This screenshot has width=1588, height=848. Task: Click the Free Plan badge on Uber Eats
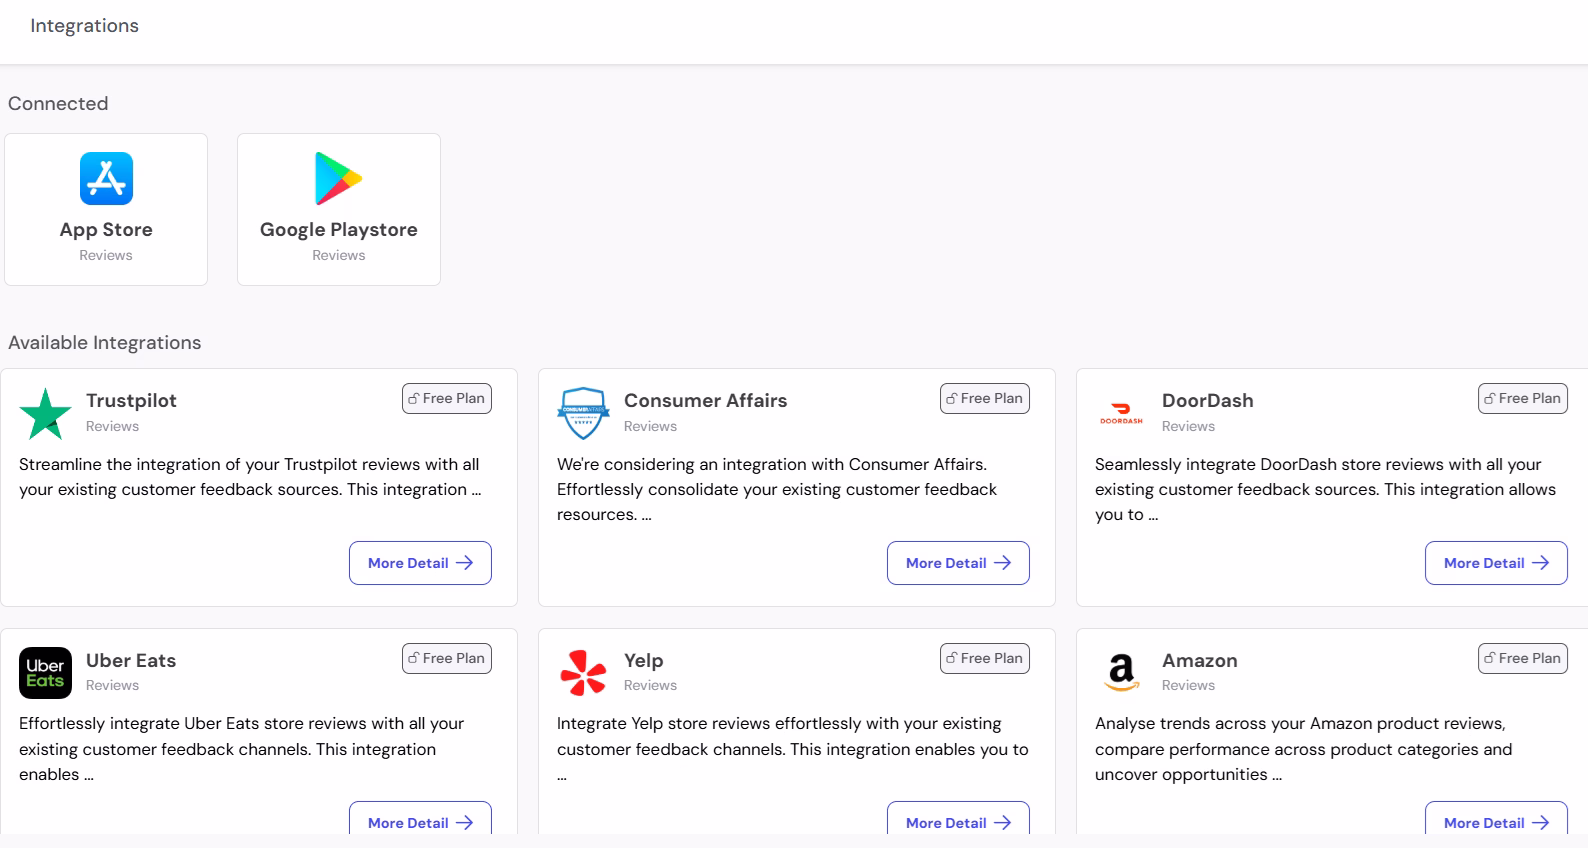tap(447, 658)
